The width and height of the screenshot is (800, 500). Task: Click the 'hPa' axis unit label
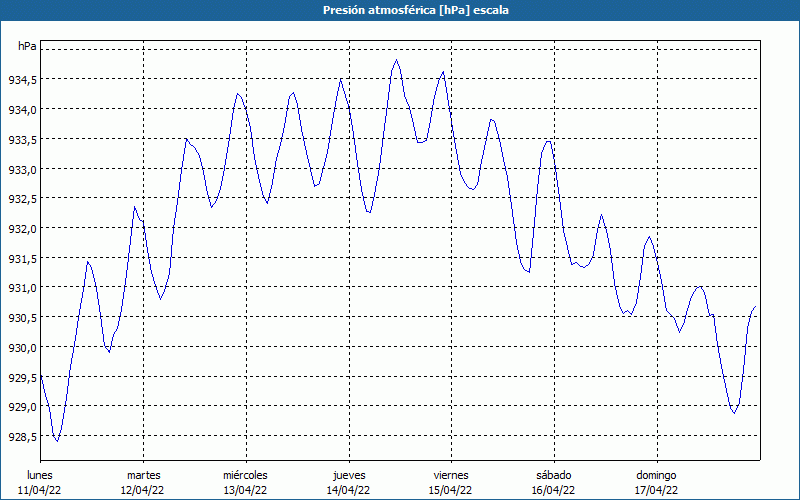pos(27,46)
